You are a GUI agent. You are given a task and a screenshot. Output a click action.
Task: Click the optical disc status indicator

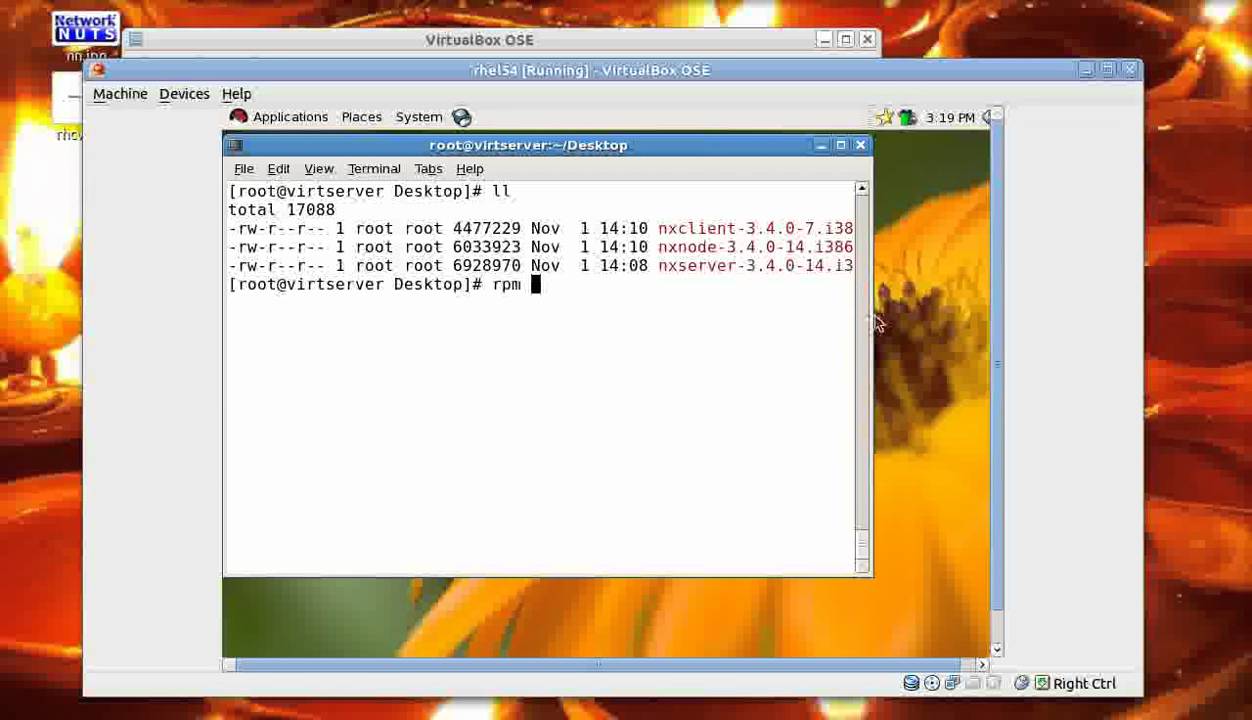pyautogui.click(x=932, y=683)
